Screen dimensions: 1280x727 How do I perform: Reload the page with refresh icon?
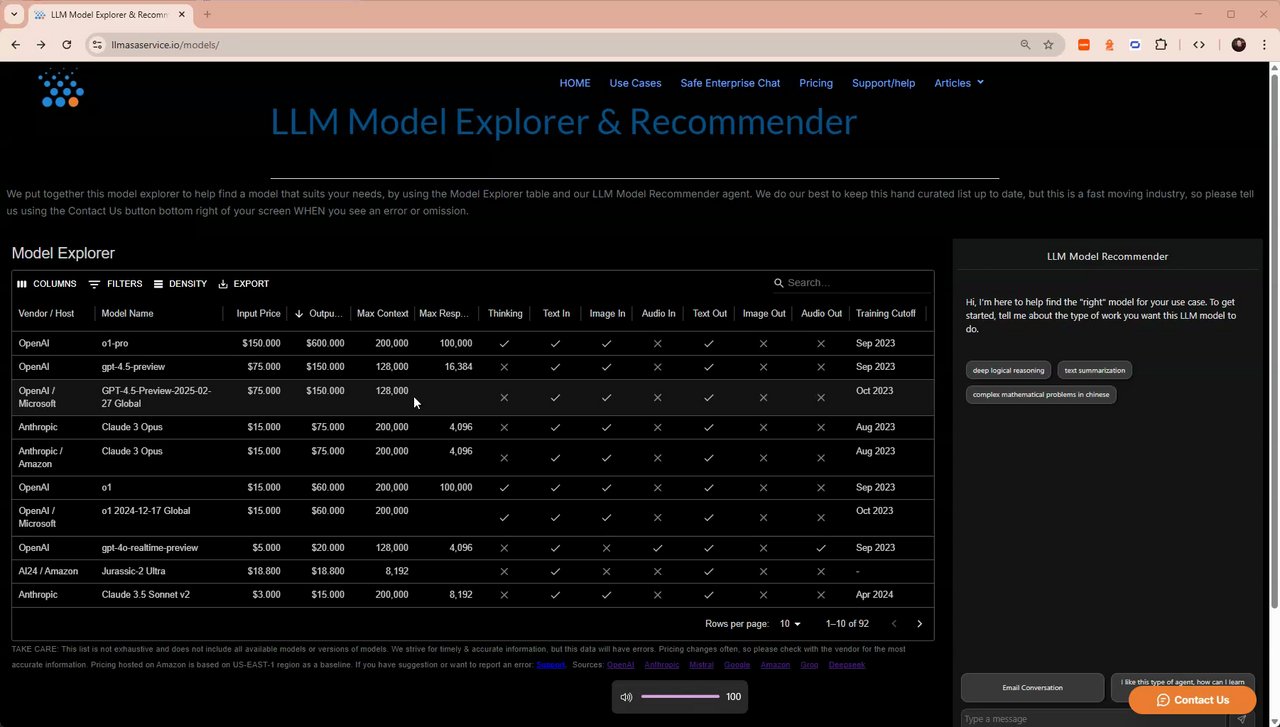pyautogui.click(x=67, y=45)
